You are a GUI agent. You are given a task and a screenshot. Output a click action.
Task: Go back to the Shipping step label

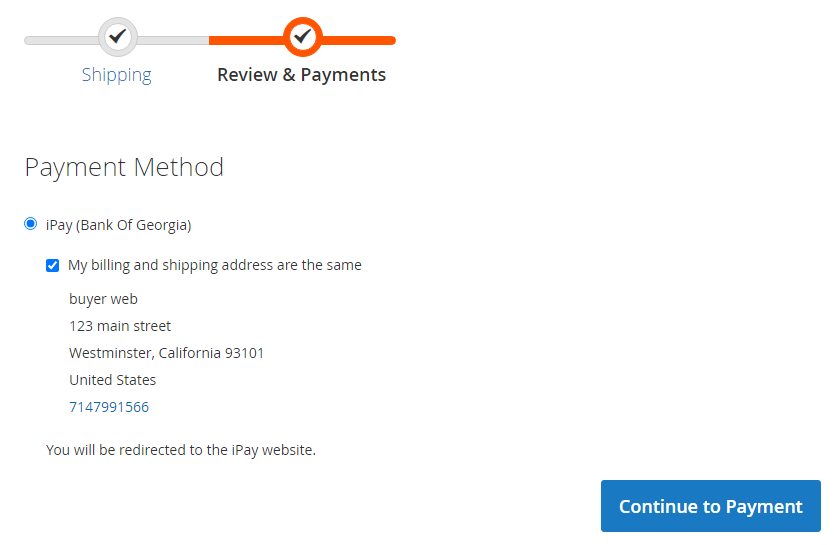(117, 75)
